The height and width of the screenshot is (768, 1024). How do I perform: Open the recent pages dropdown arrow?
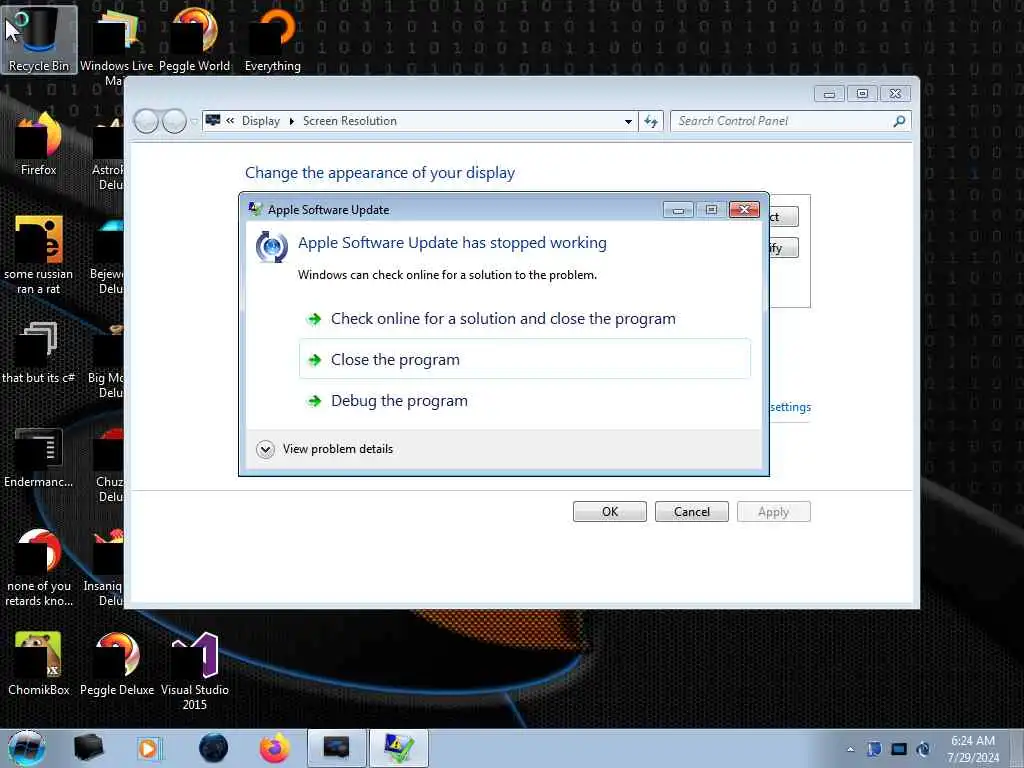pos(194,122)
